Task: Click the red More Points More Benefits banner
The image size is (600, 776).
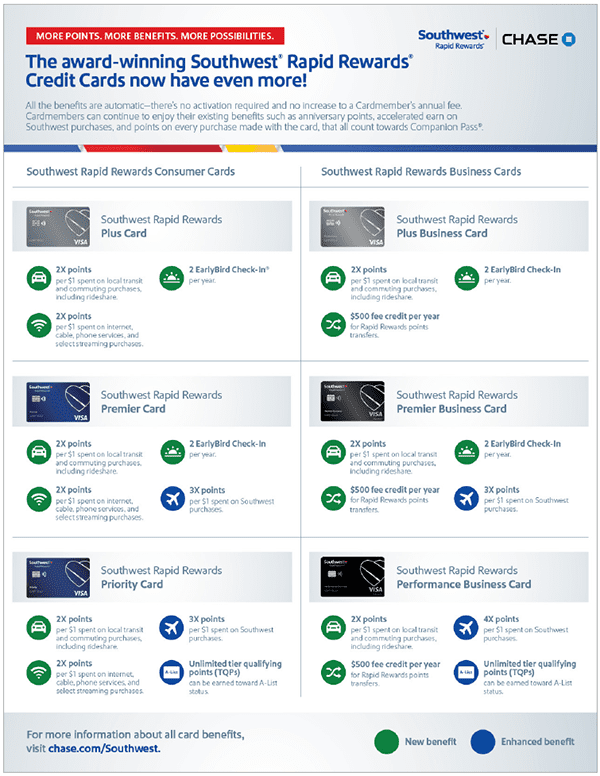Action: 155,36
